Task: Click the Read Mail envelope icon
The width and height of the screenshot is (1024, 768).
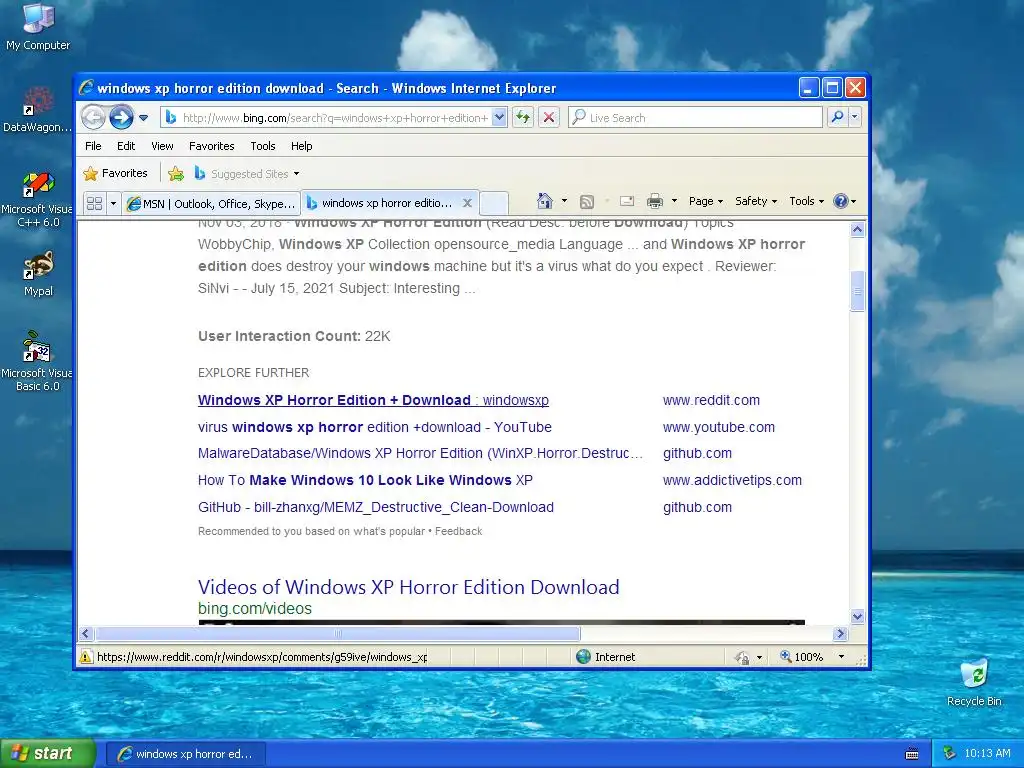Action: point(627,201)
